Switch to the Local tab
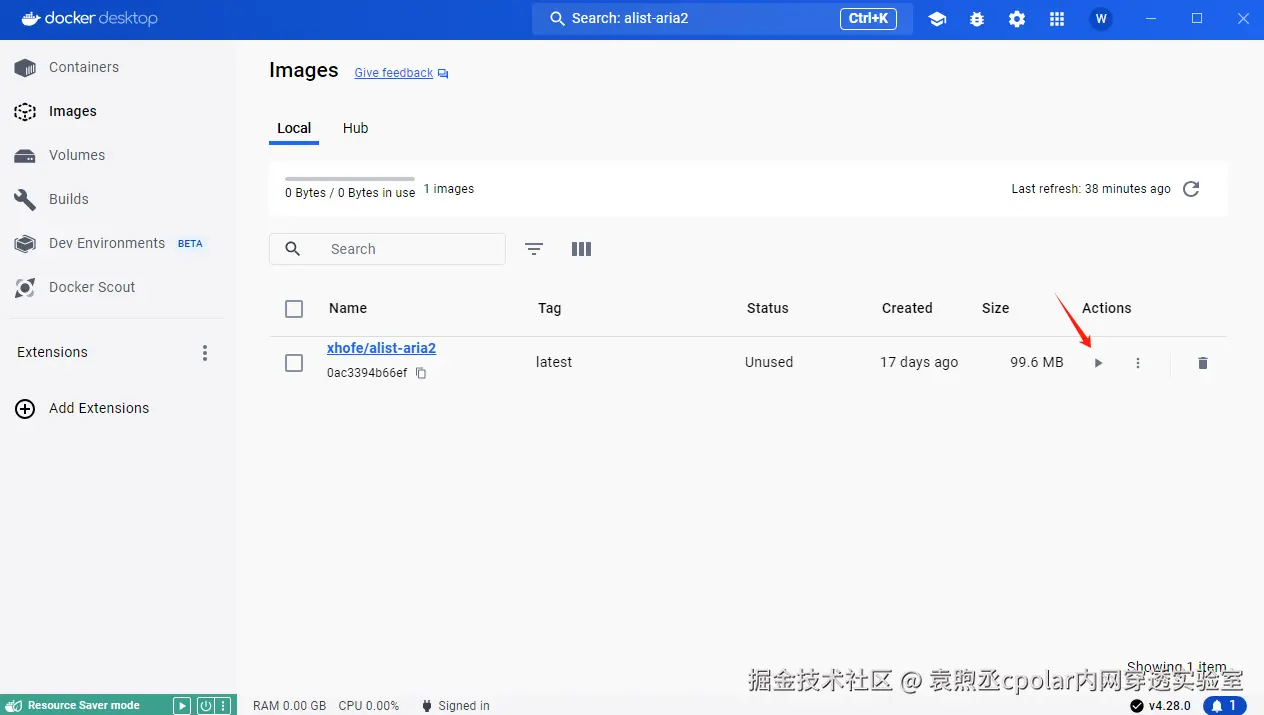The width and height of the screenshot is (1264, 715). point(294,128)
